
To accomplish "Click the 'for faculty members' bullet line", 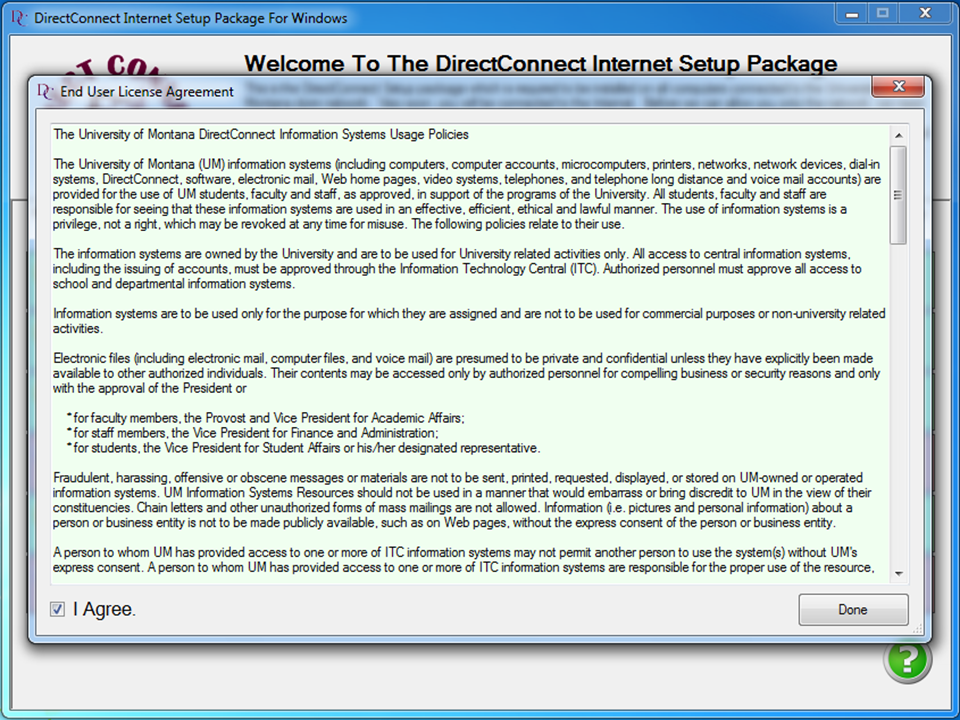I will [266, 418].
